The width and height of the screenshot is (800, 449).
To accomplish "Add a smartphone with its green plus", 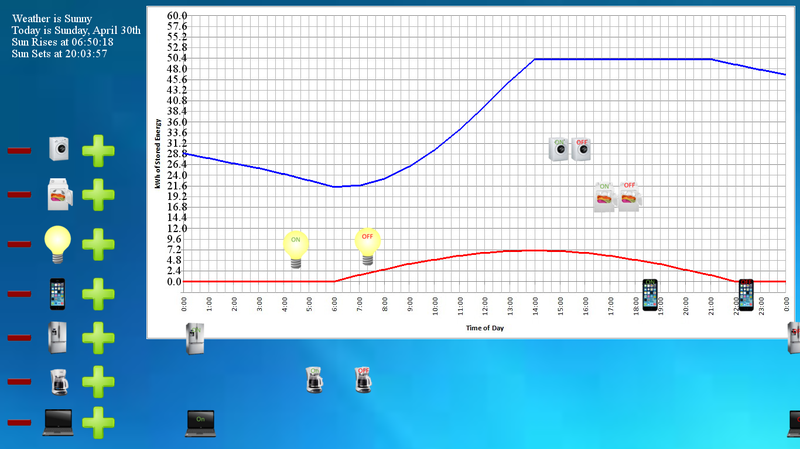I will click(98, 293).
